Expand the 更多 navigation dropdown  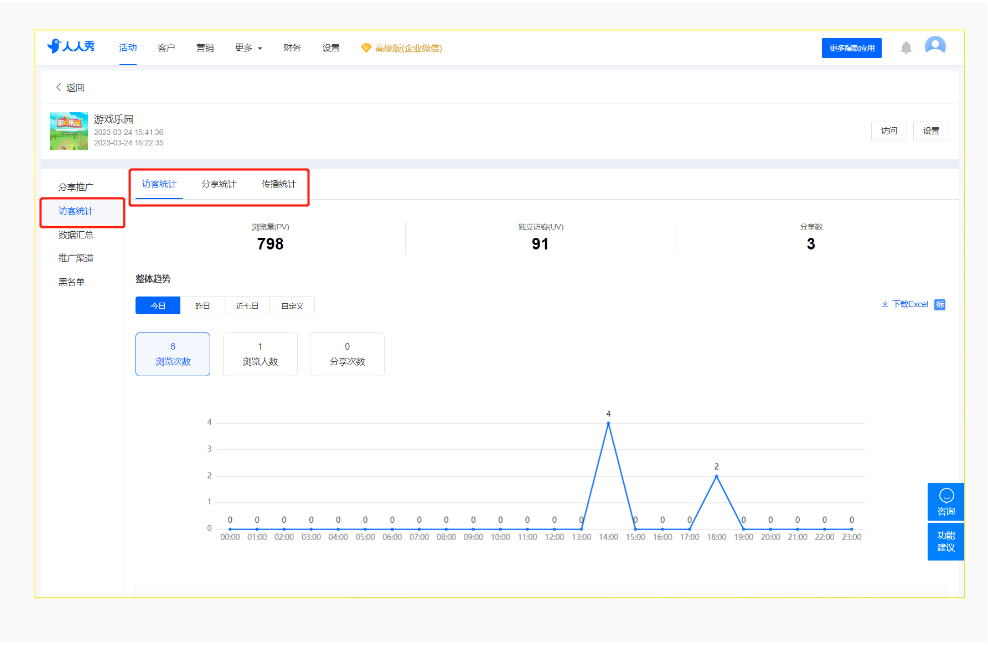click(248, 48)
